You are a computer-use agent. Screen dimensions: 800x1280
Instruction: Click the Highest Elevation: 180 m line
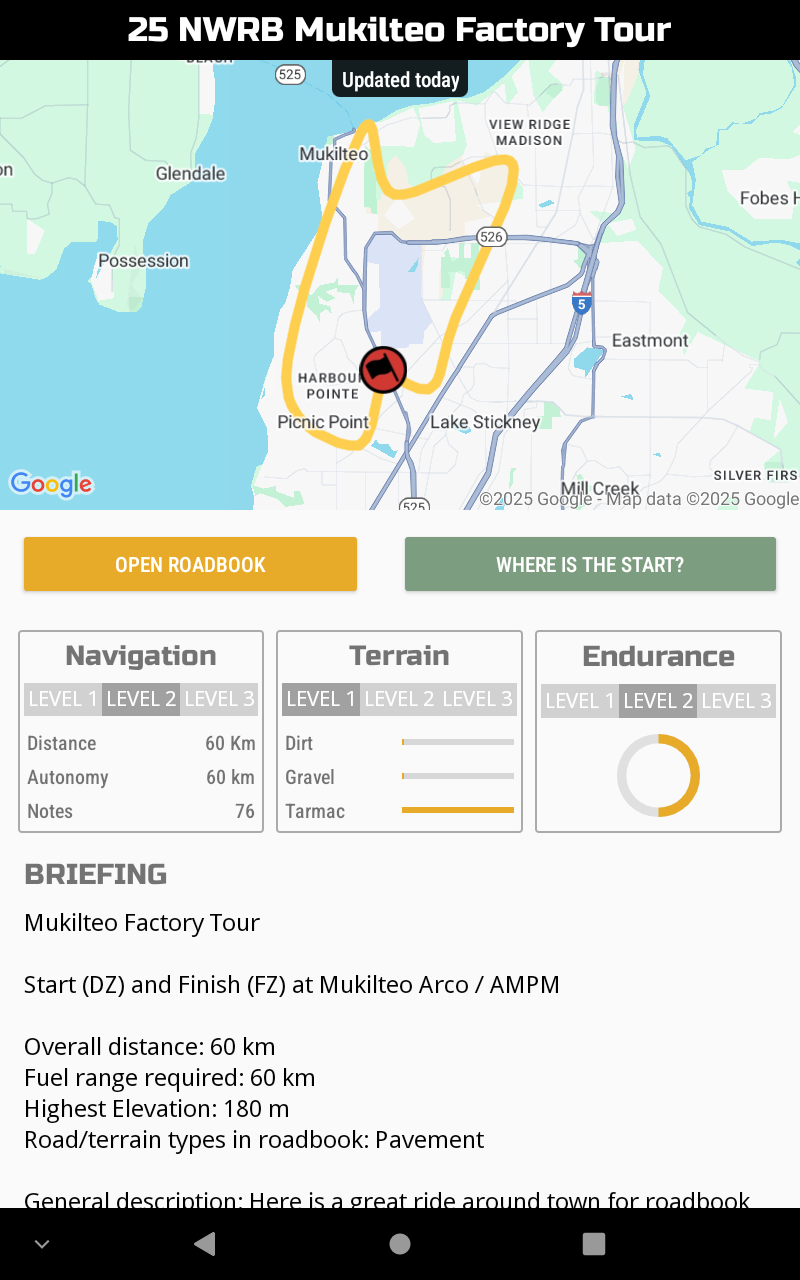click(x=157, y=1109)
